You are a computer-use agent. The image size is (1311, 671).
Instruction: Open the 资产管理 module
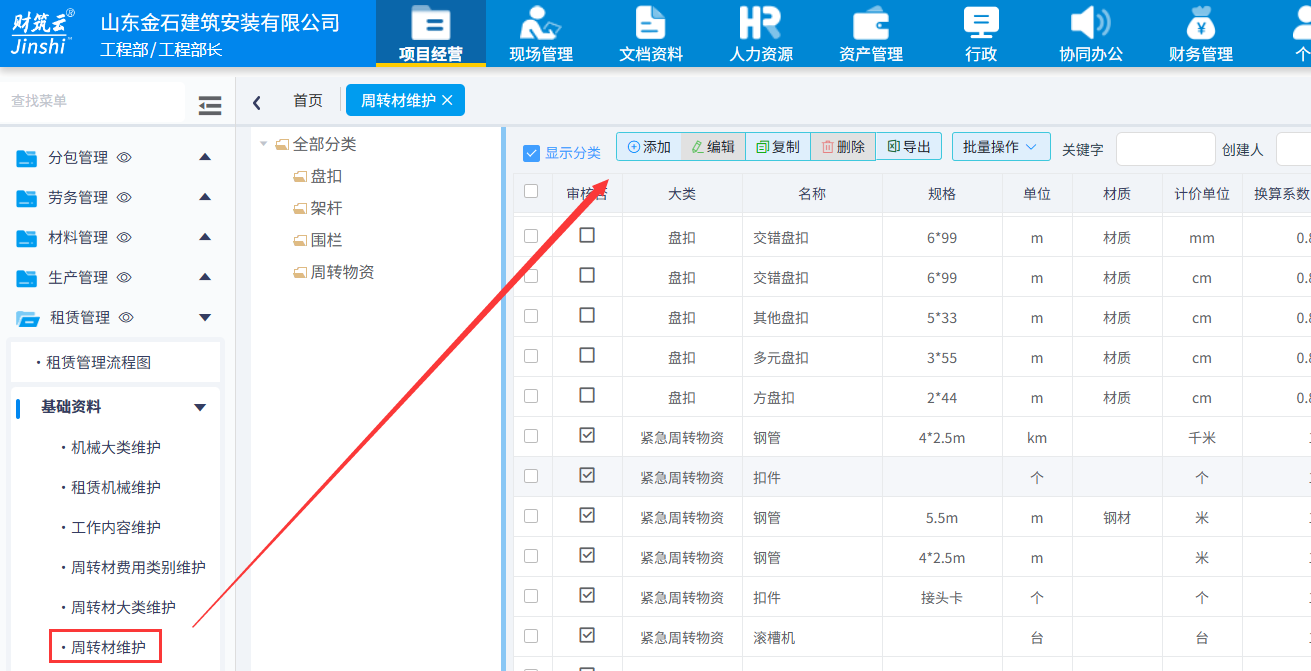(871, 34)
